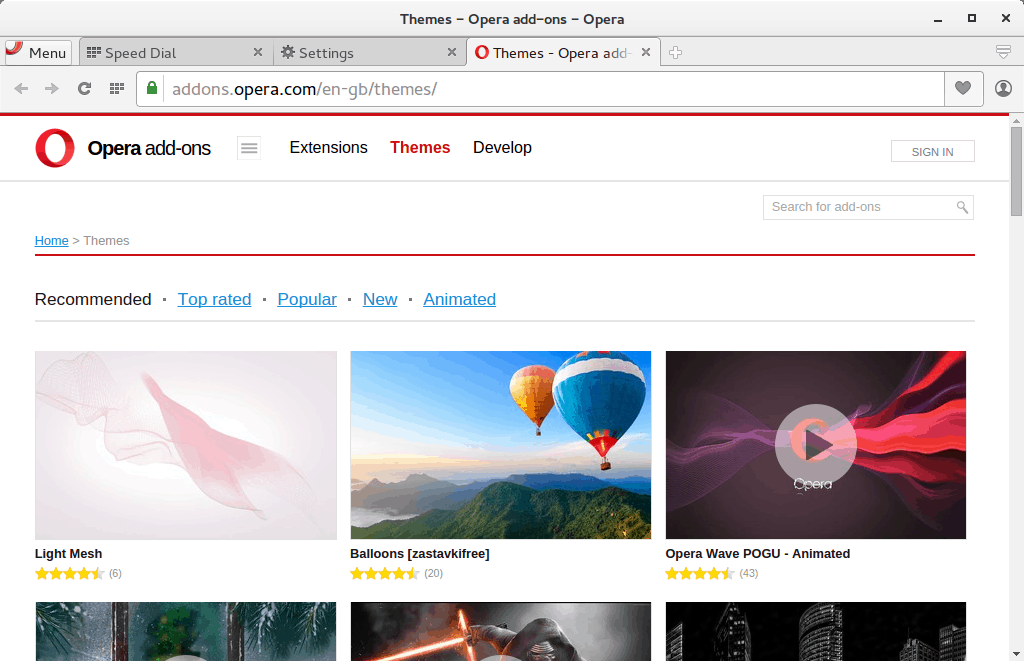
Task: Open the tab menu icon in tab bar
Action: pyautogui.click(x=1003, y=52)
